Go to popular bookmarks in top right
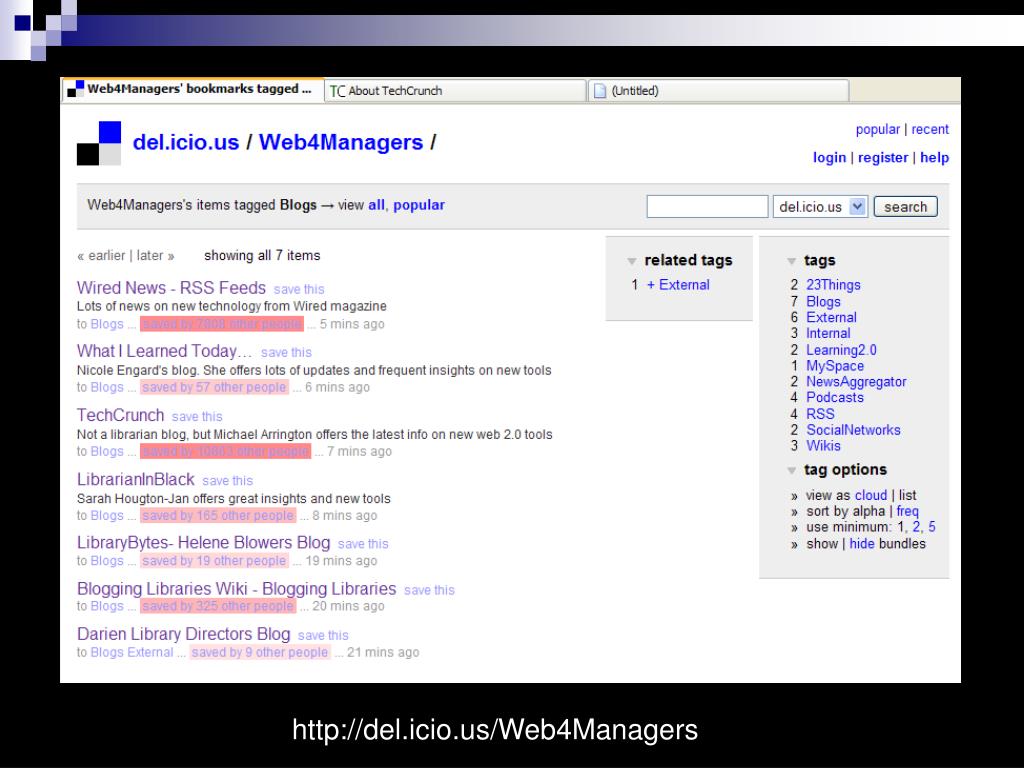 tap(878, 129)
